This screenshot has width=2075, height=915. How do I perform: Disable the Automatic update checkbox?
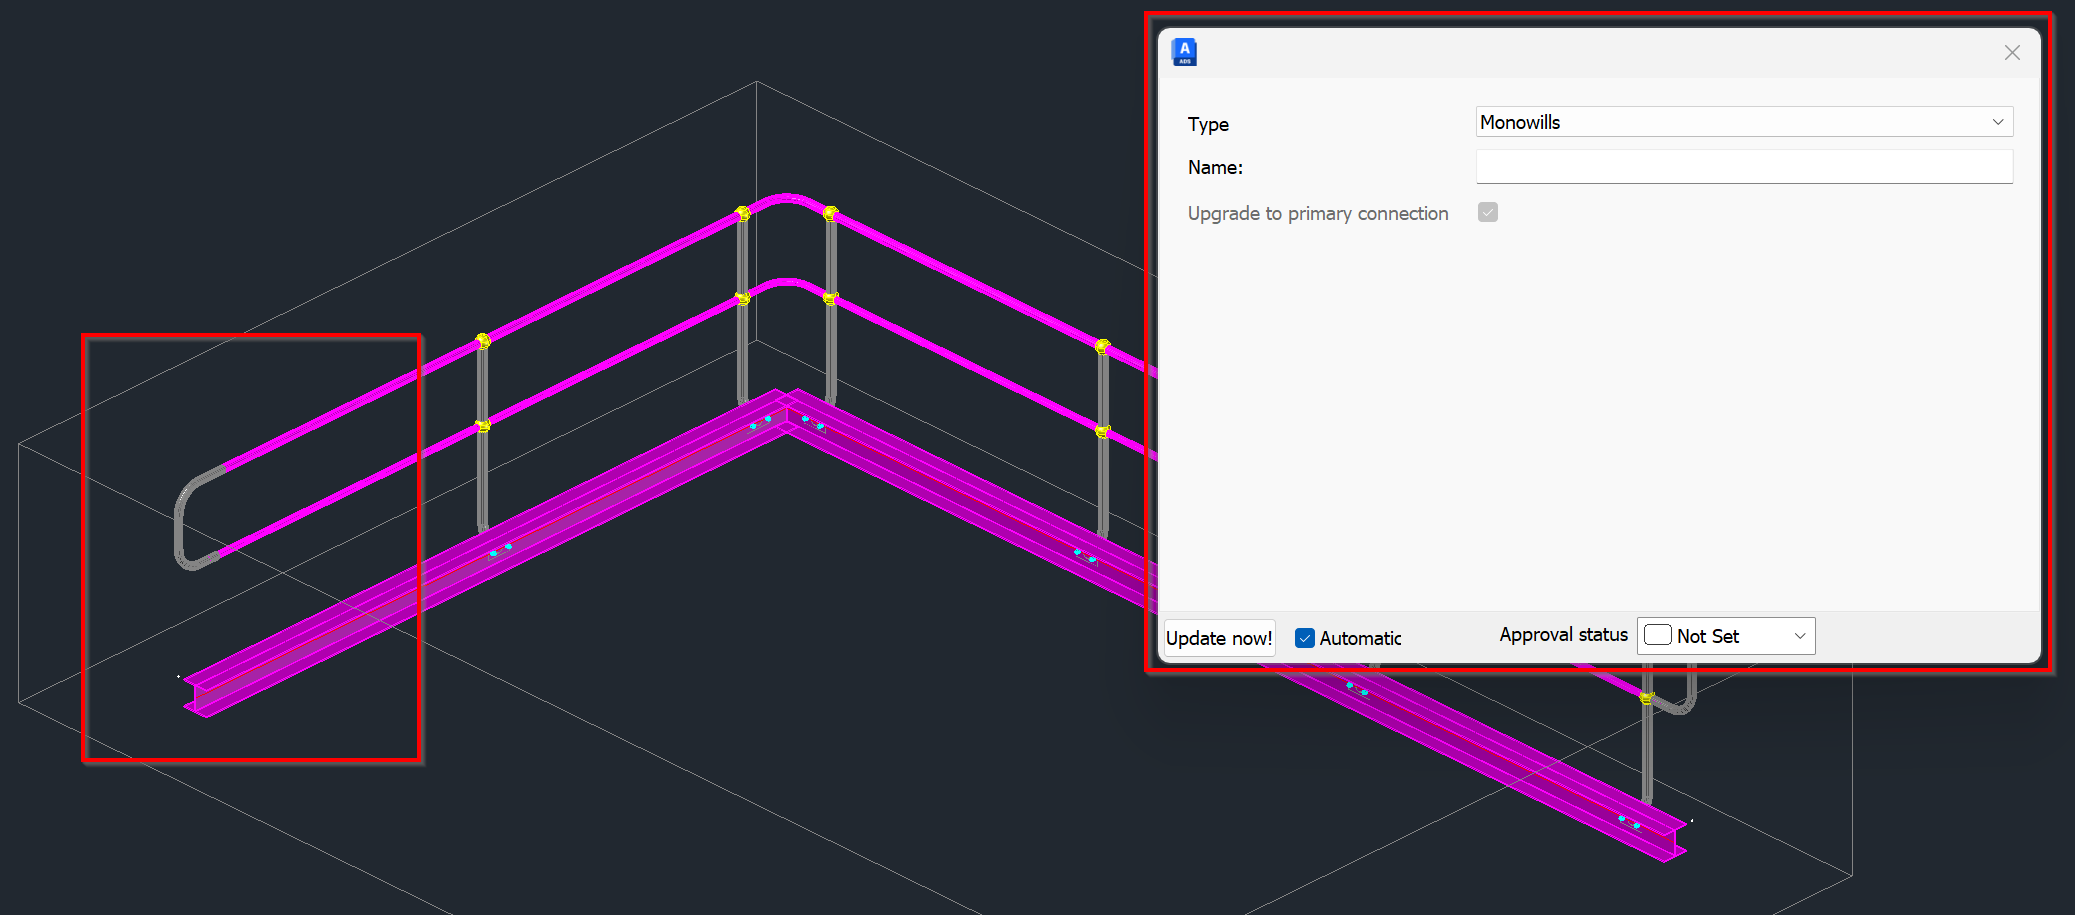point(1304,637)
